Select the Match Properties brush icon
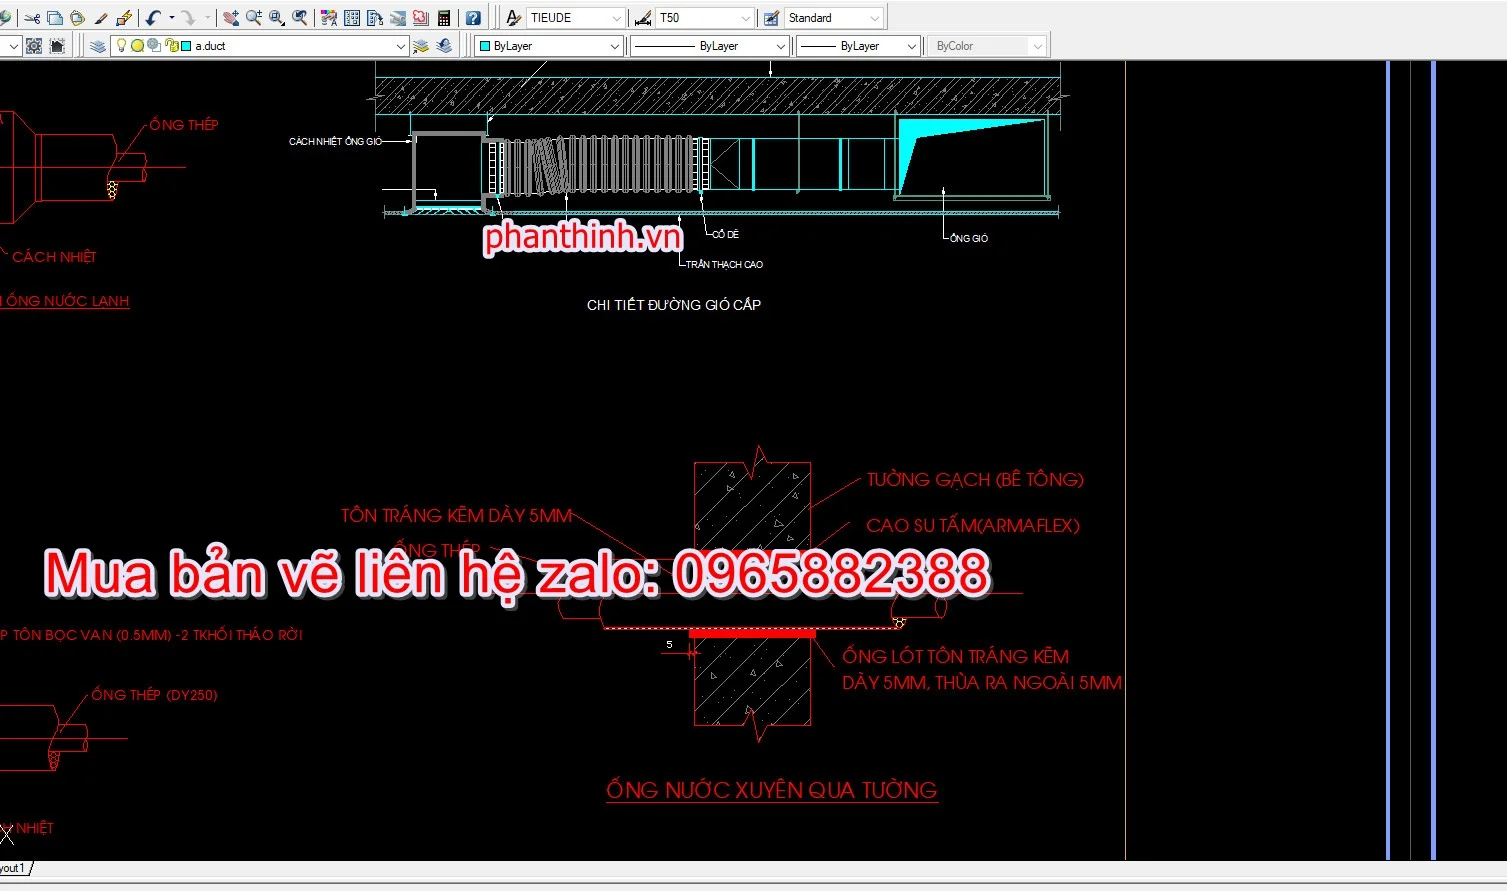The height and width of the screenshot is (891, 1507). tap(101, 18)
